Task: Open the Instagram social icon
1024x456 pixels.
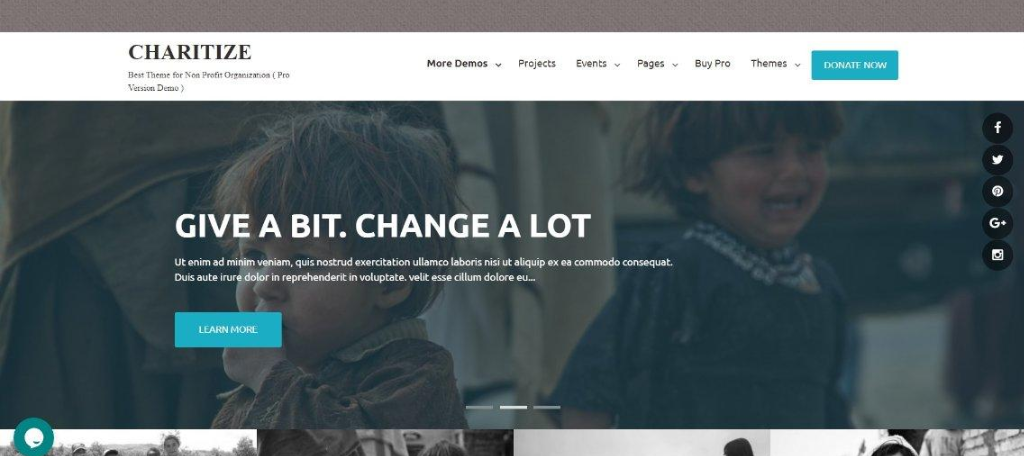Action: (x=997, y=255)
